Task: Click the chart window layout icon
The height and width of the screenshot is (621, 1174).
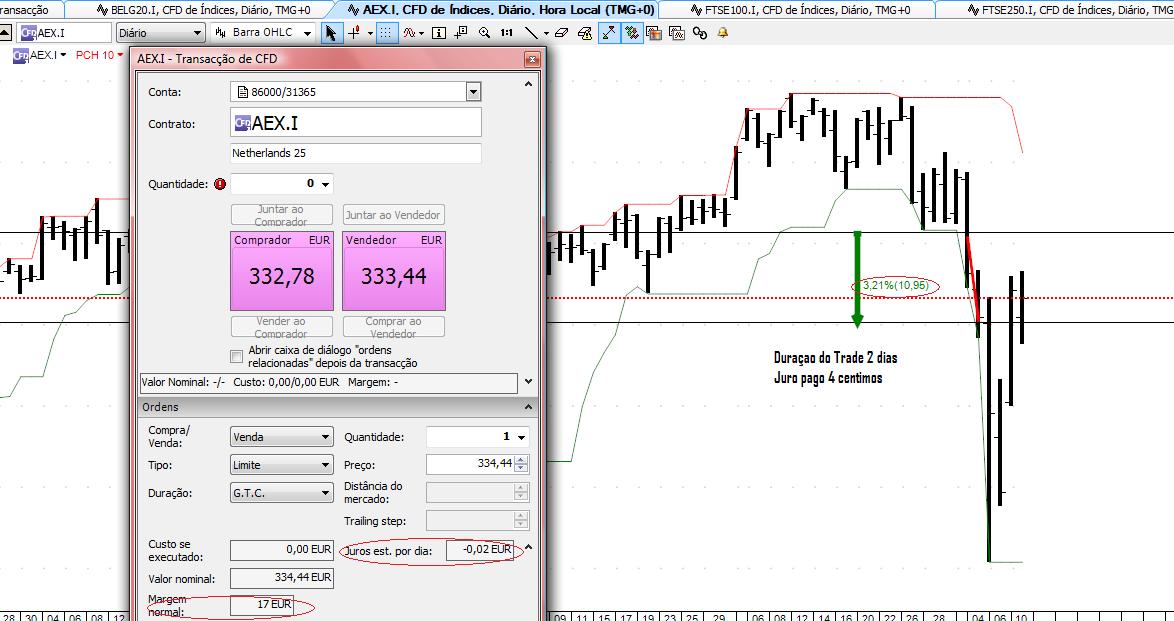Action: (x=677, y=33)
